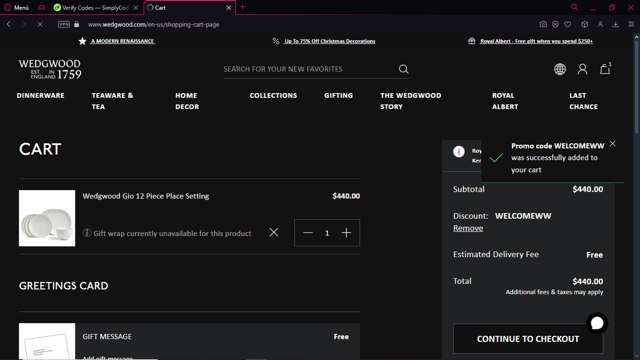This screenshot has width=640, height=360.
Task: Open the Opera Menu button
Action: (x=16, y=7)
